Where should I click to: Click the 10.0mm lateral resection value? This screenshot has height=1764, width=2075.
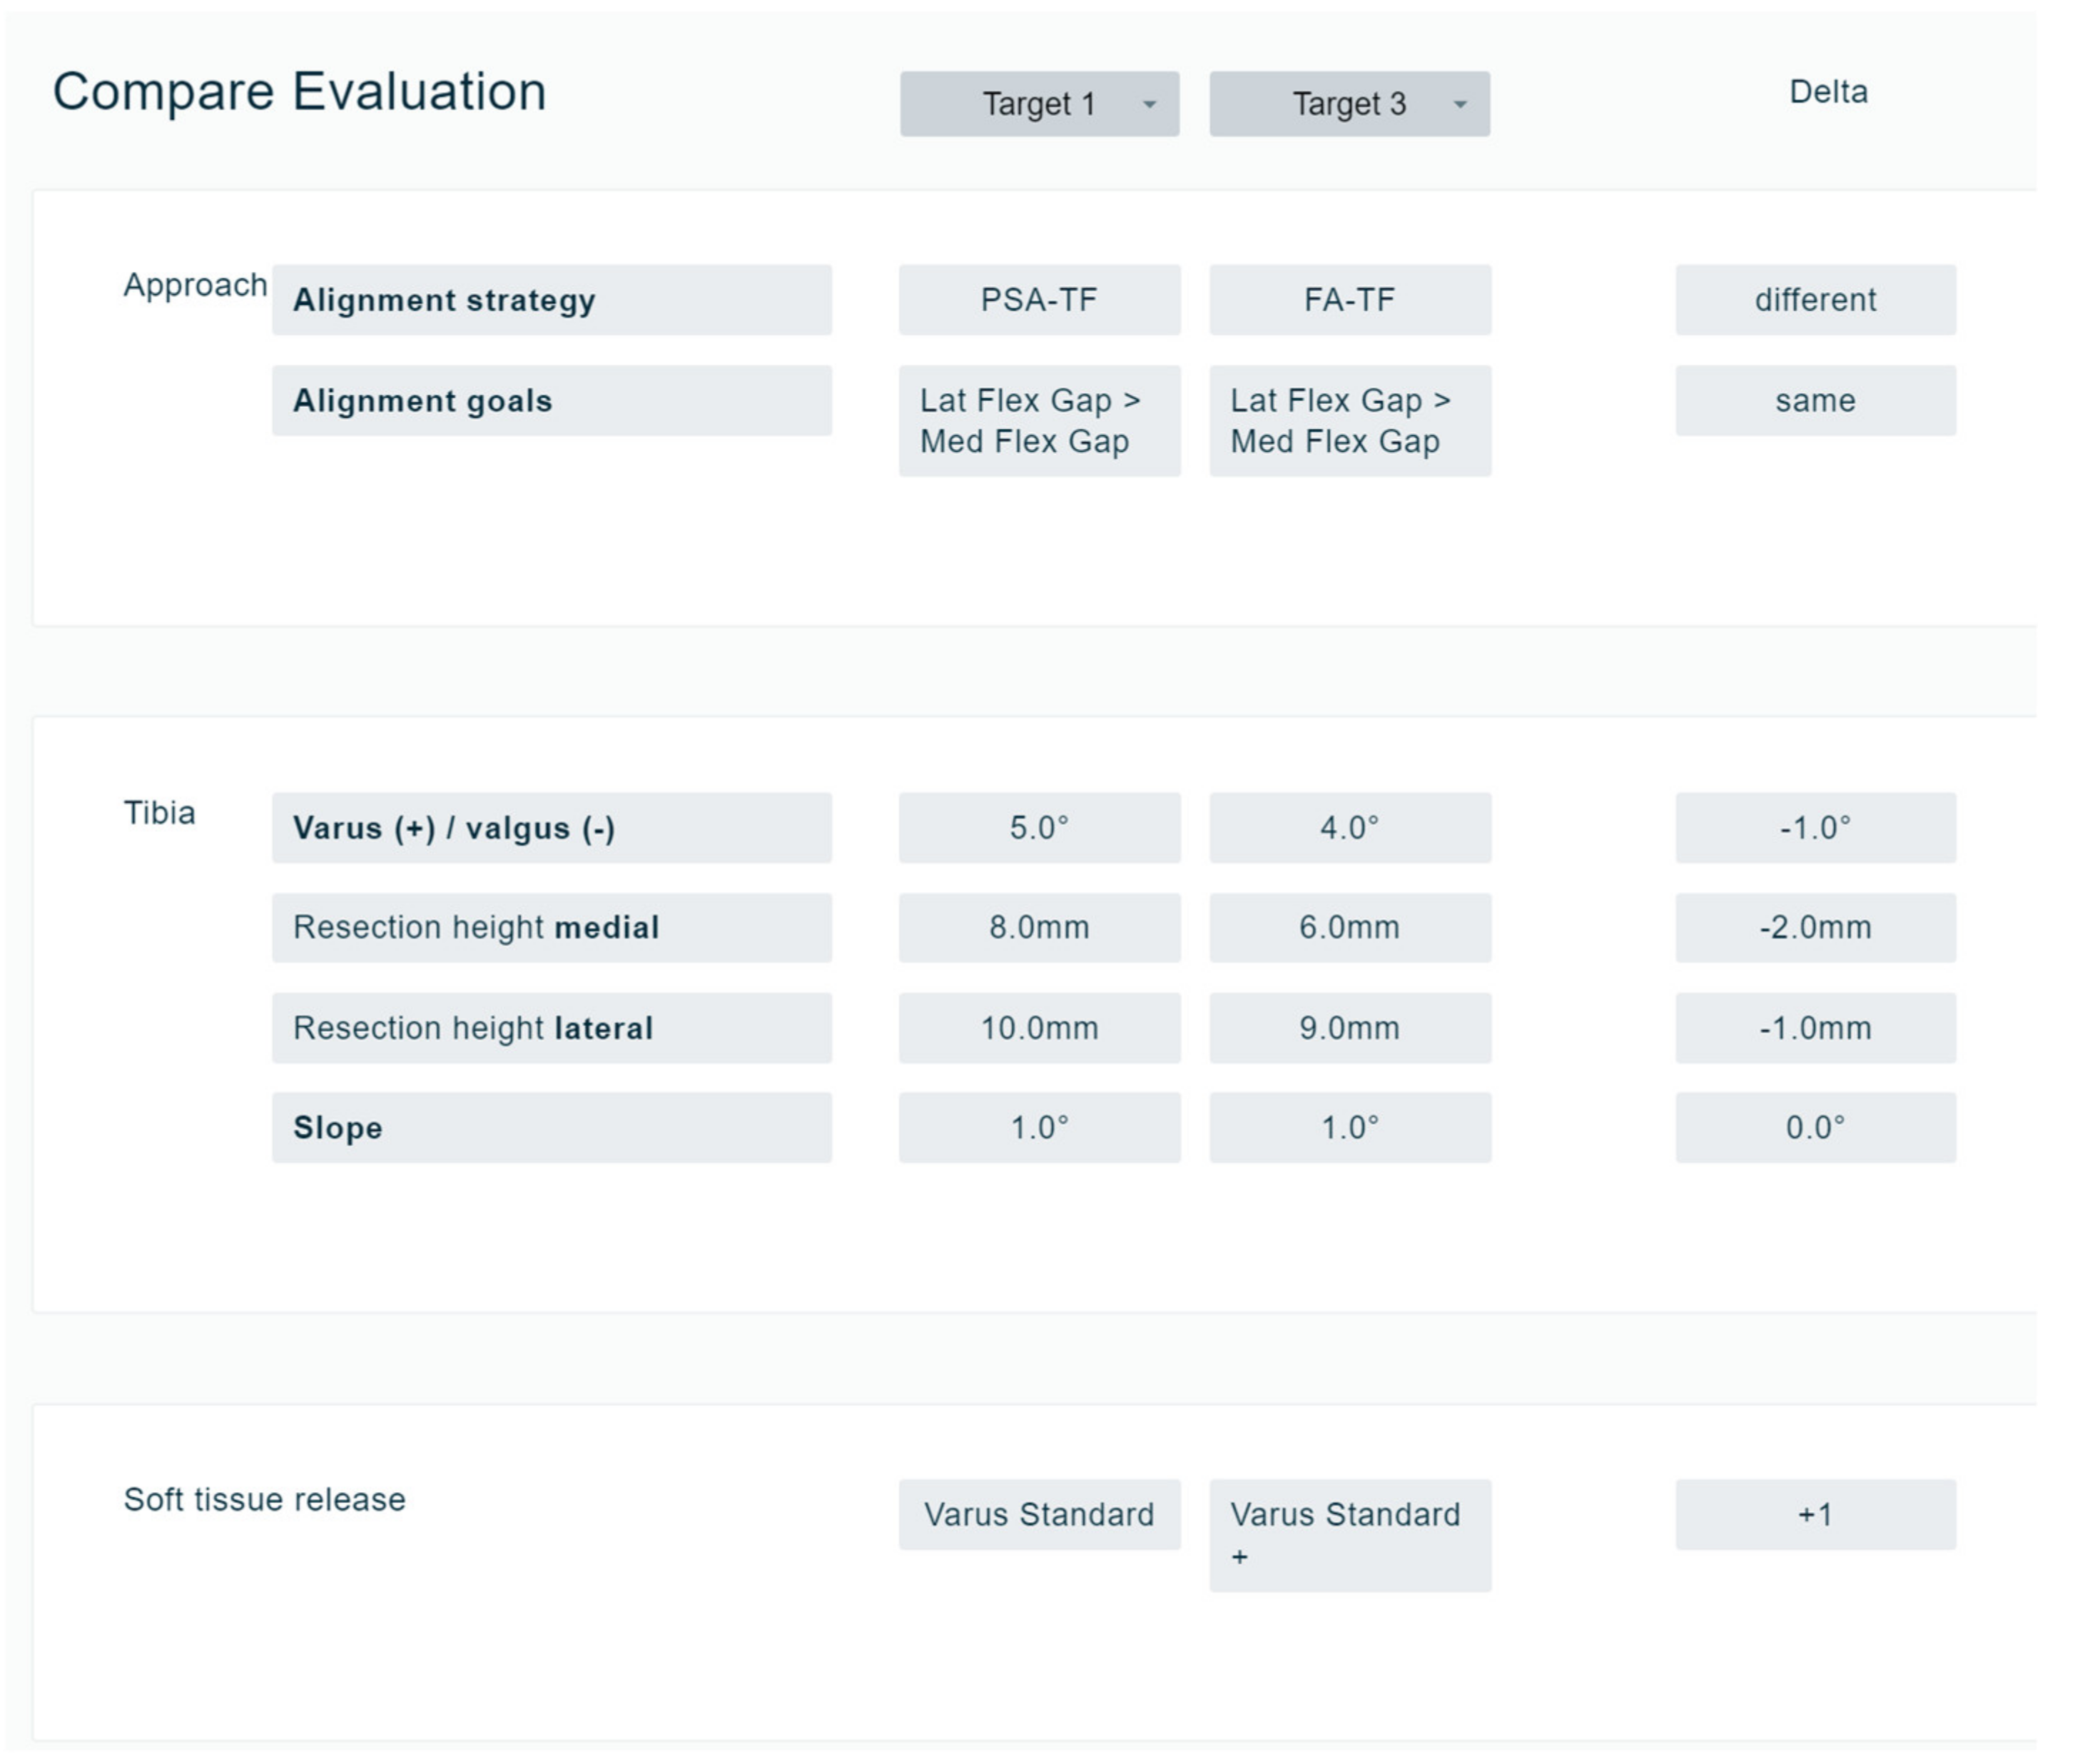(1038, 1027)
